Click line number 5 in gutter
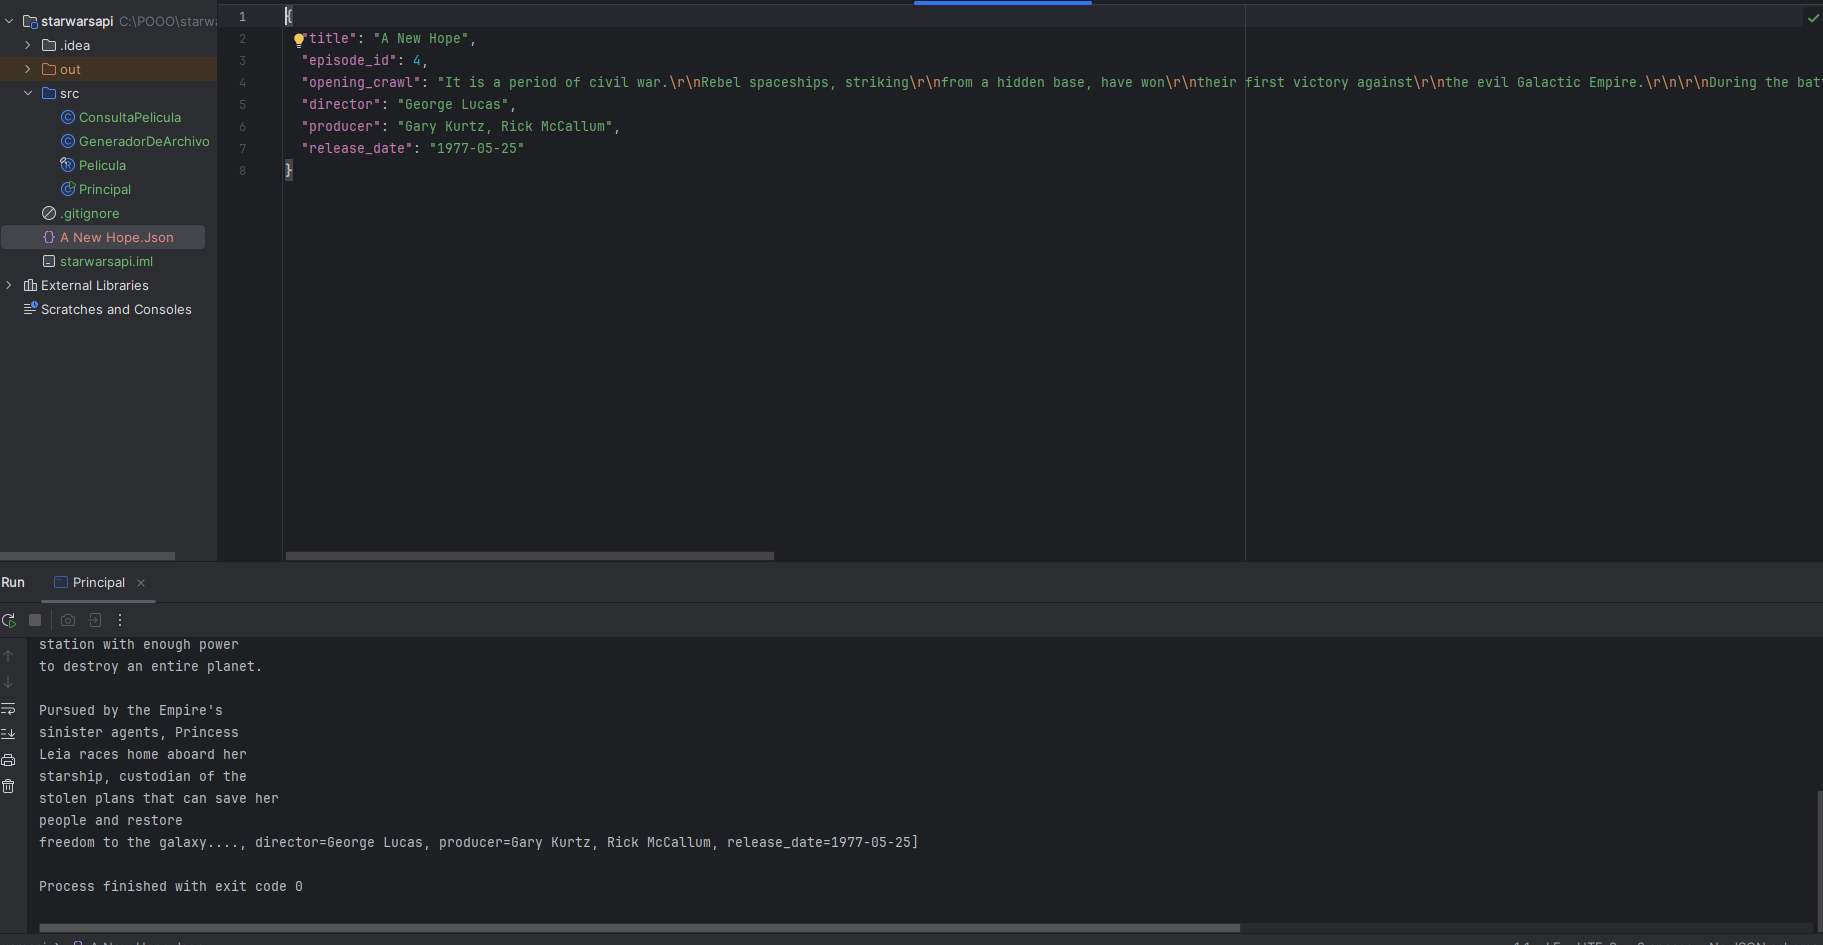This screenshot has width=1823, height=945. pos(242,104)
